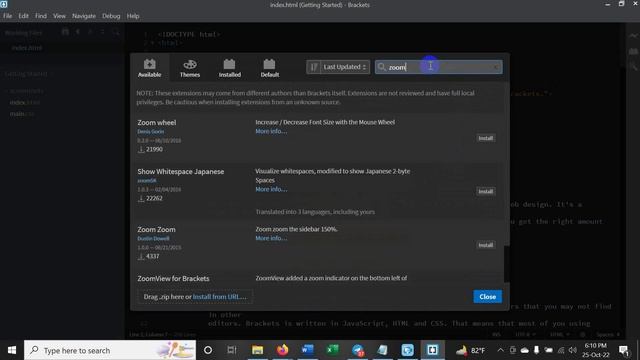Open the Navigate menu

coord(84,16)
